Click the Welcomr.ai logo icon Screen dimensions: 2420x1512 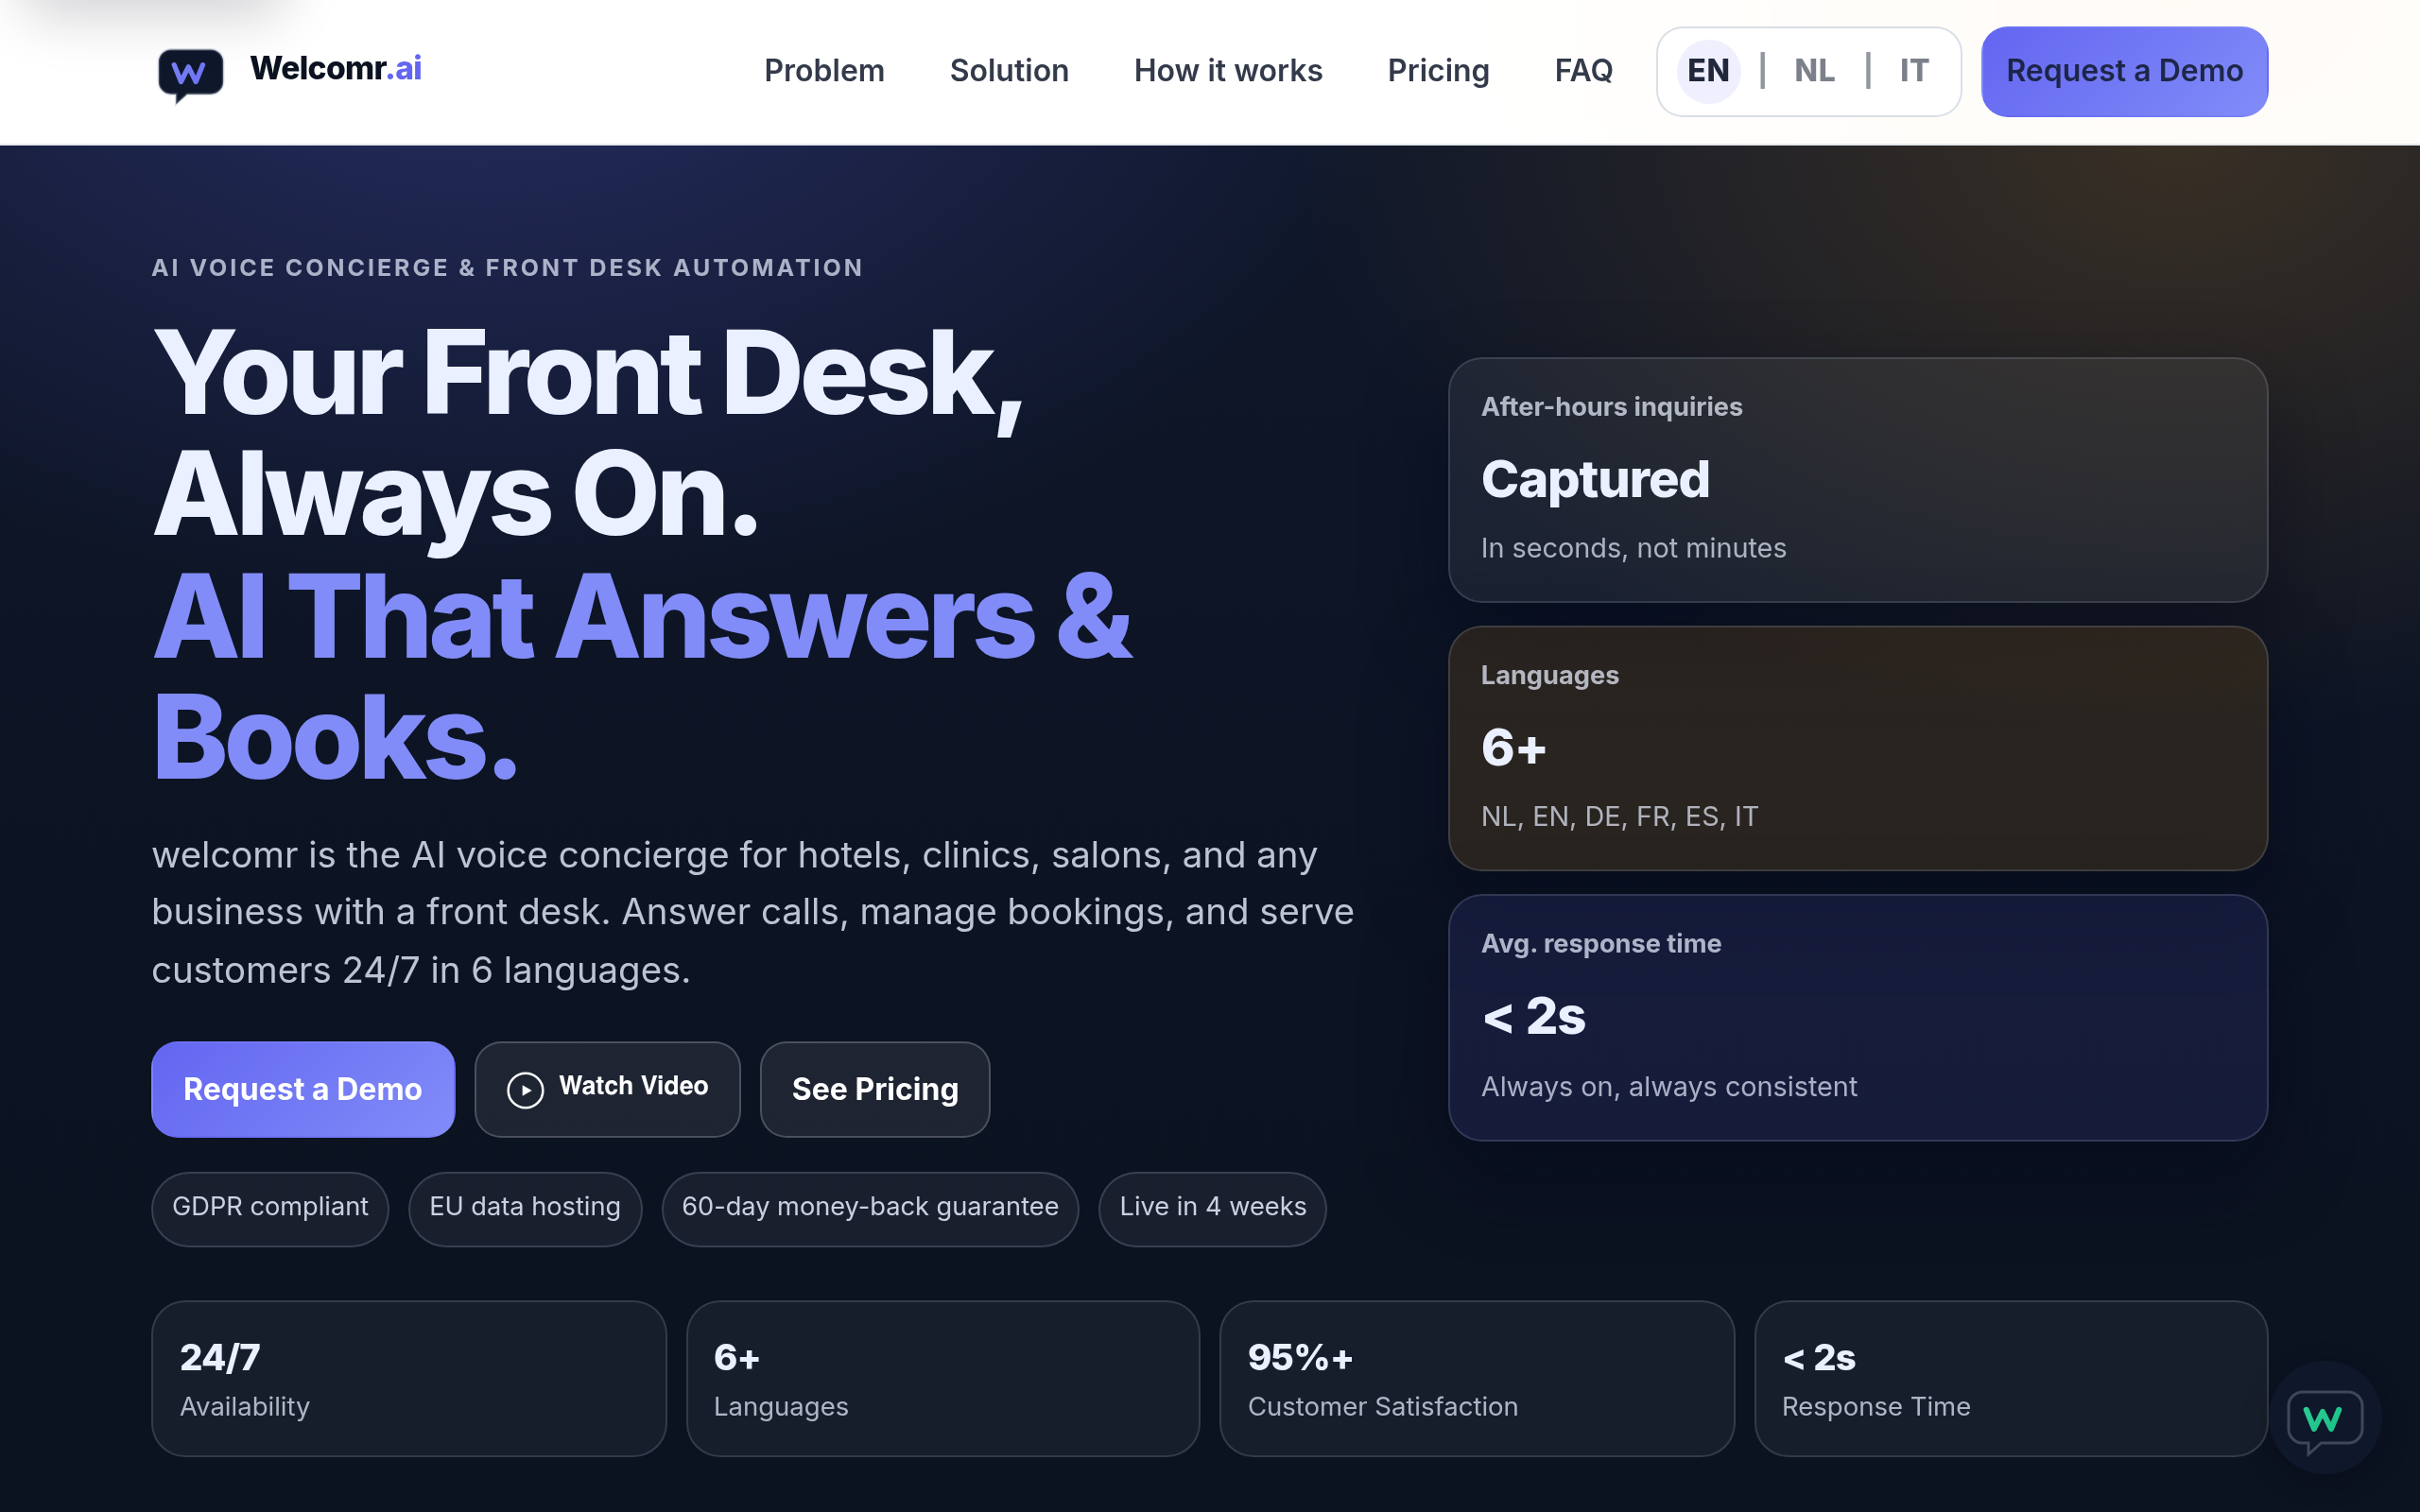[190, 74]
